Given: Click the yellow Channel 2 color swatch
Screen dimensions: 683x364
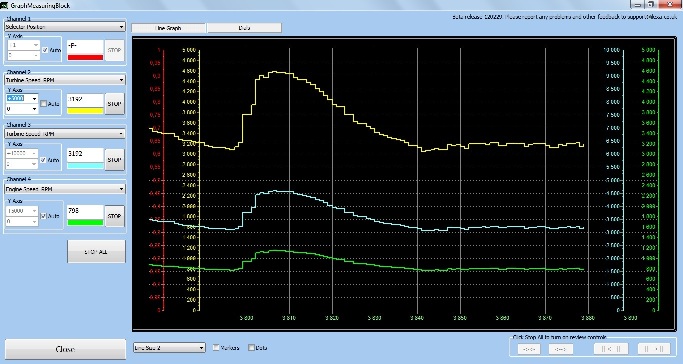Looking at the screenshot, I should pos(85,111).
